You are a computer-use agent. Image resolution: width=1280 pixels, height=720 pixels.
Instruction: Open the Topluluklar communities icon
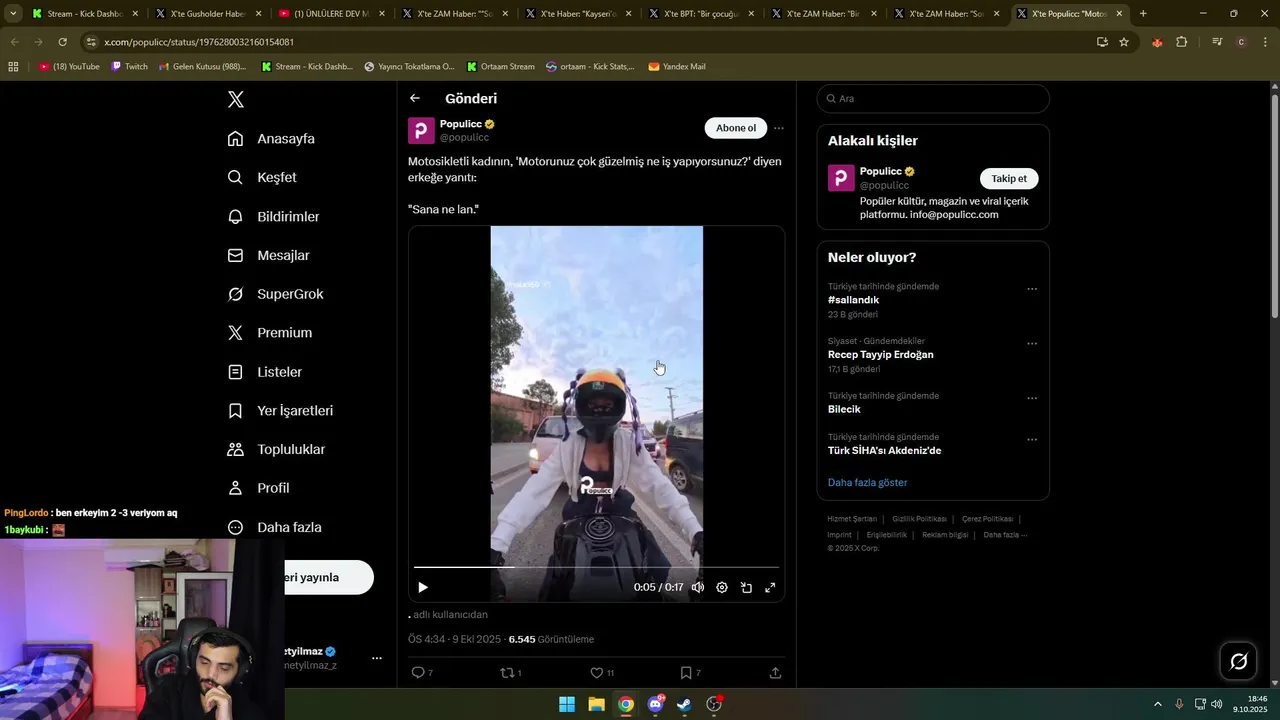pos(235,450)
